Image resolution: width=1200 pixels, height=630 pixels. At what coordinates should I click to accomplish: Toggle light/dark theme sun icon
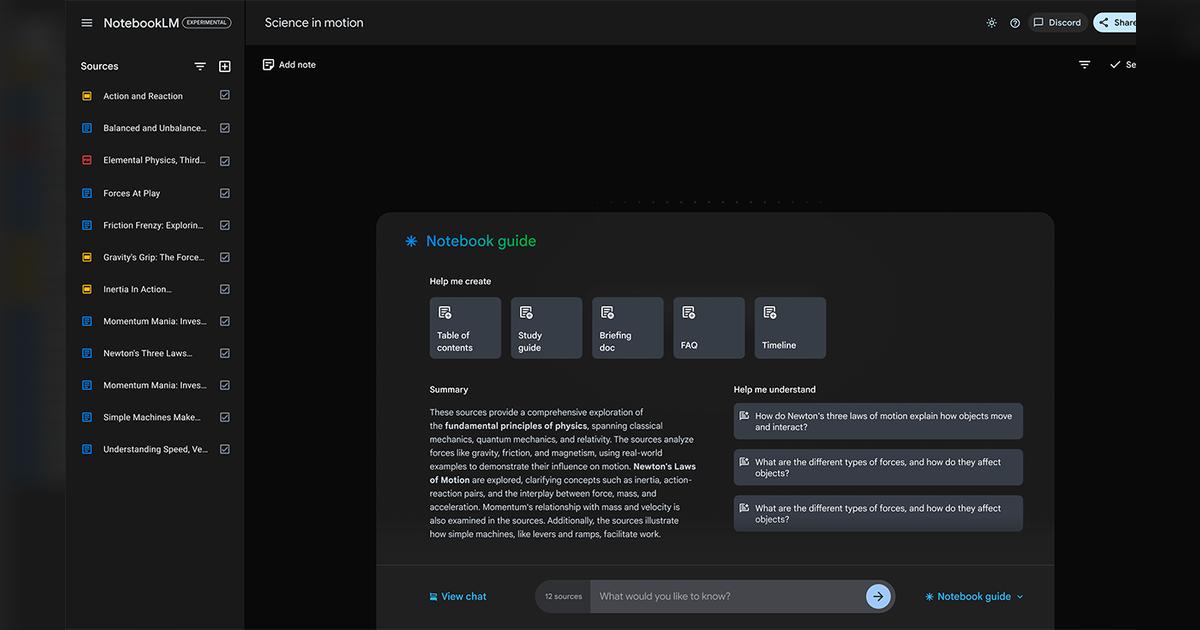coord(991,23)
